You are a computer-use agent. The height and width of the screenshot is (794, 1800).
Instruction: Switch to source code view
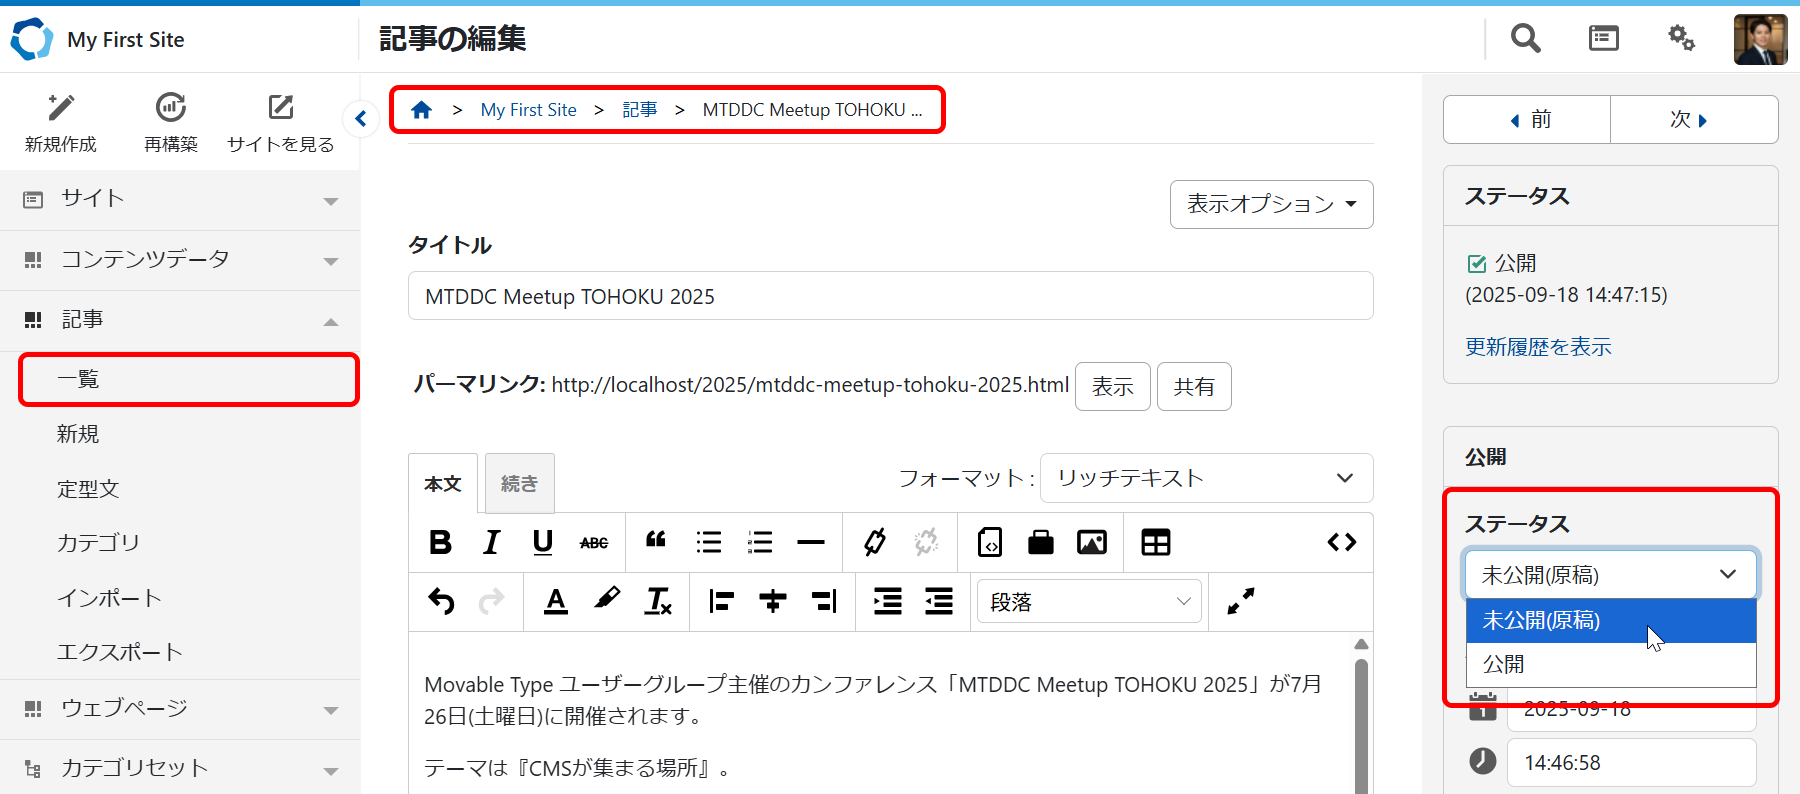[1341, 542]
